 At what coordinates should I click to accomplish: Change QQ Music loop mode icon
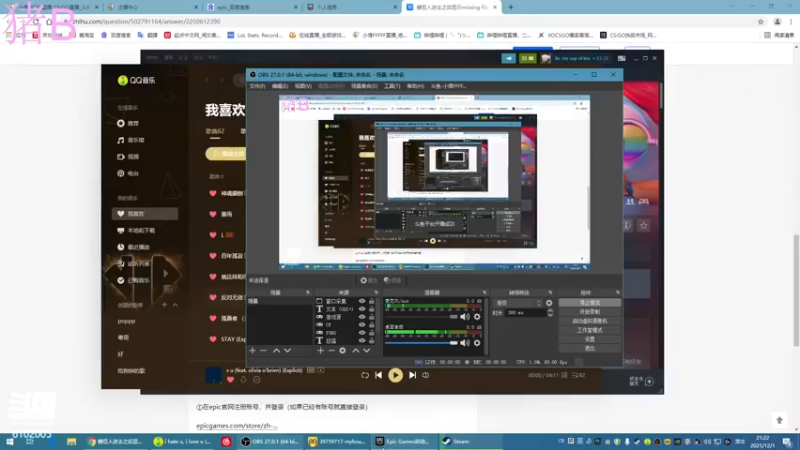coord(365,375)
